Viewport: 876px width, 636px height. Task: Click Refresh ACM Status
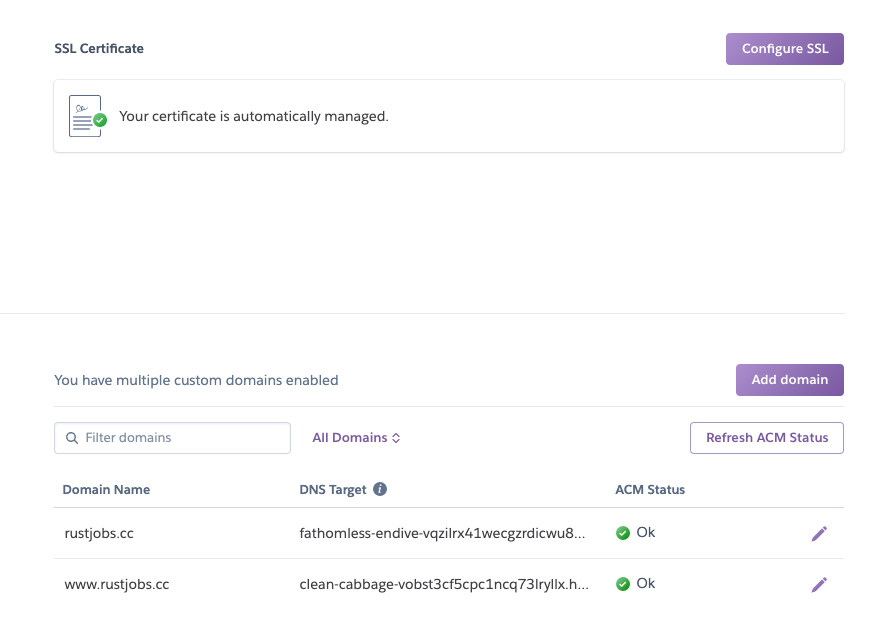point(766,437)
